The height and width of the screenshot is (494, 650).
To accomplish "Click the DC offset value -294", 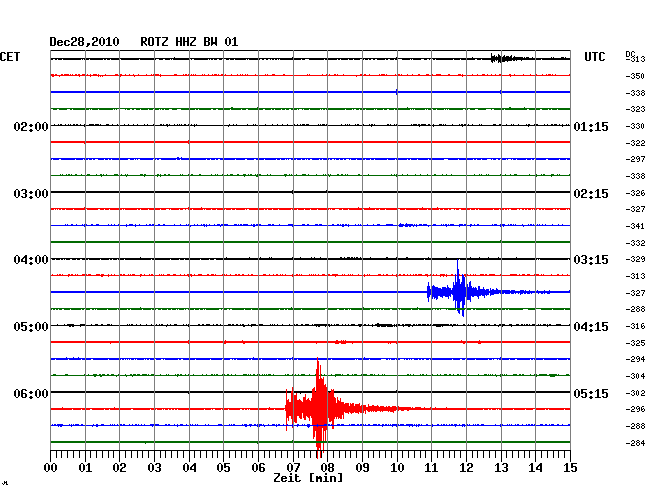I will (x=635, y=359).
